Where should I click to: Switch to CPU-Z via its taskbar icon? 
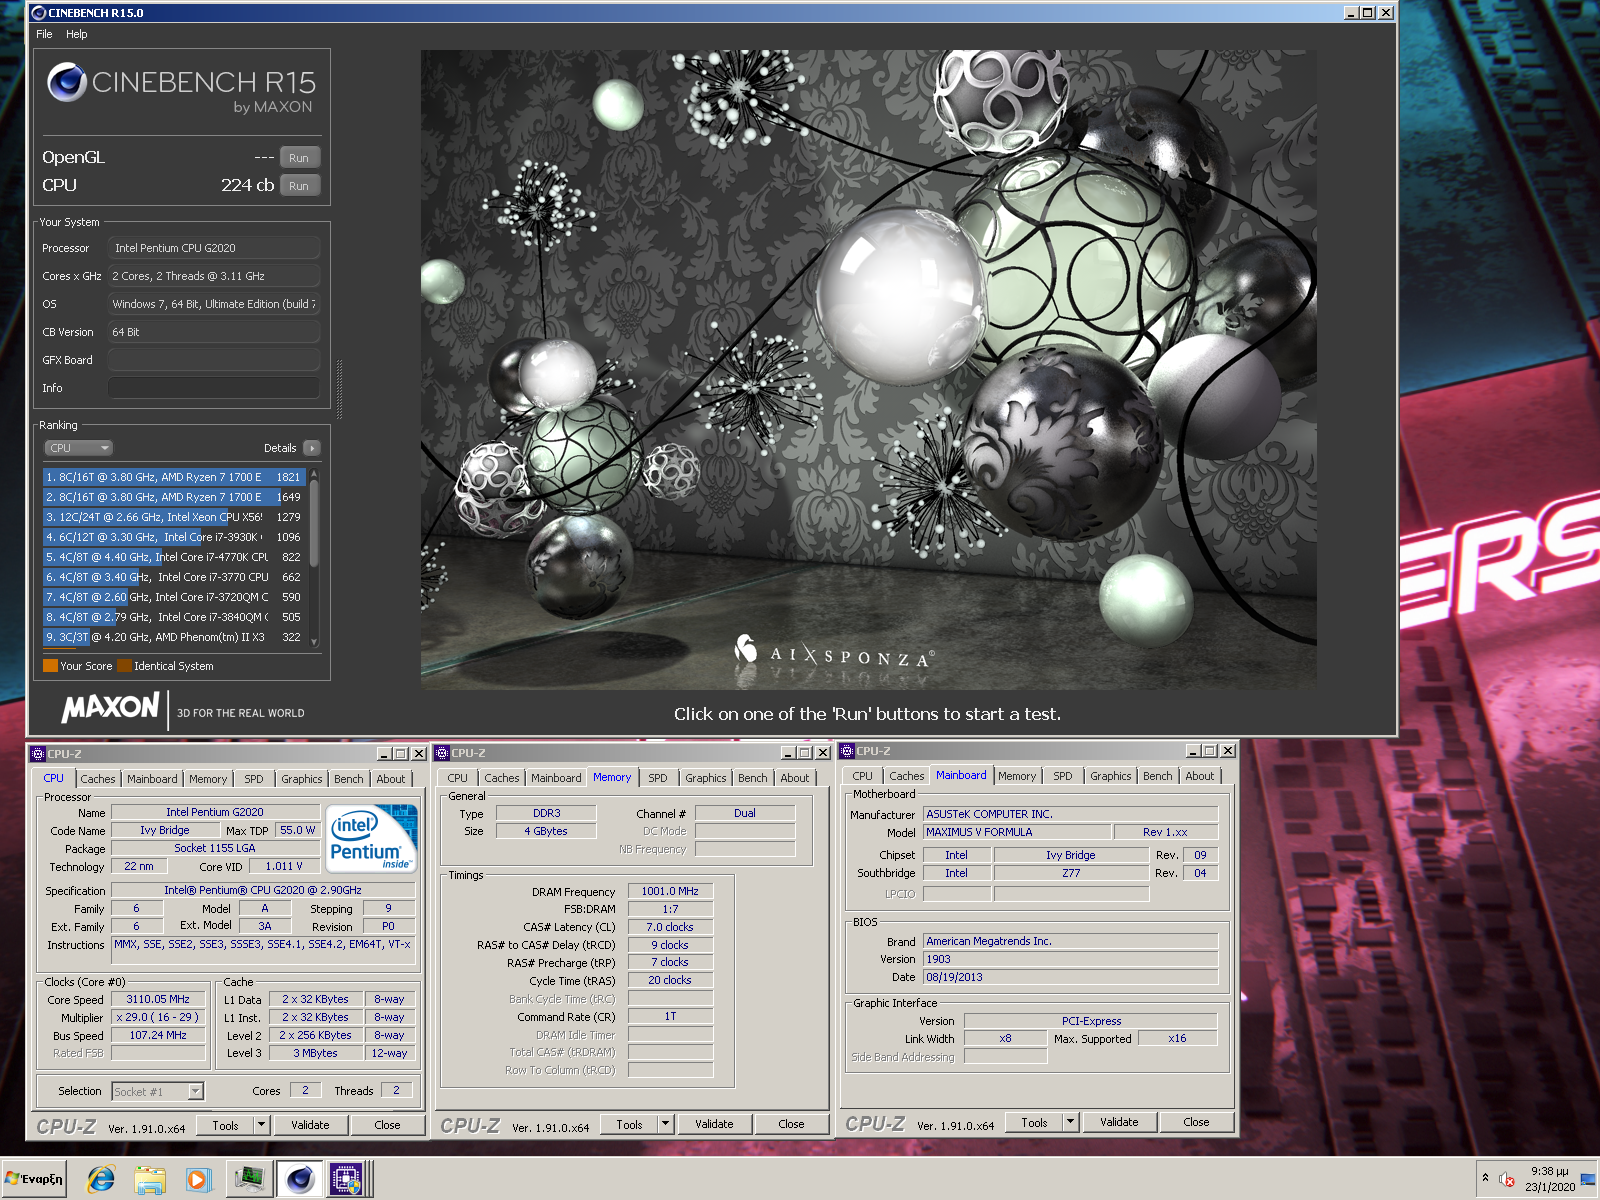[x=347, y=1179]
